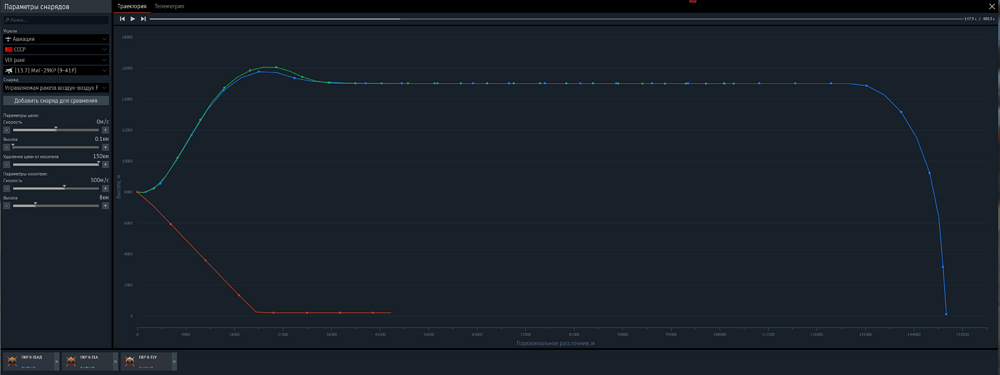The height and width of the screenshot is (375, 1000).
Task: Remove the red-line projectile card
Action: pyautogui.click(x=174, y=362)
